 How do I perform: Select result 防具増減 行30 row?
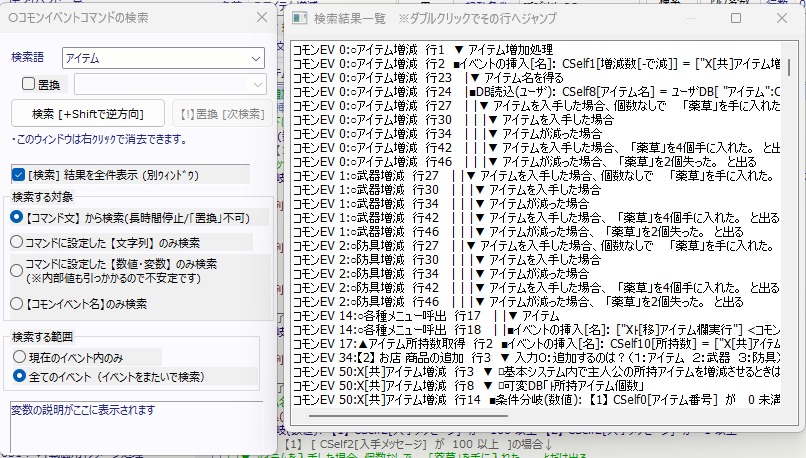point(537,260)
